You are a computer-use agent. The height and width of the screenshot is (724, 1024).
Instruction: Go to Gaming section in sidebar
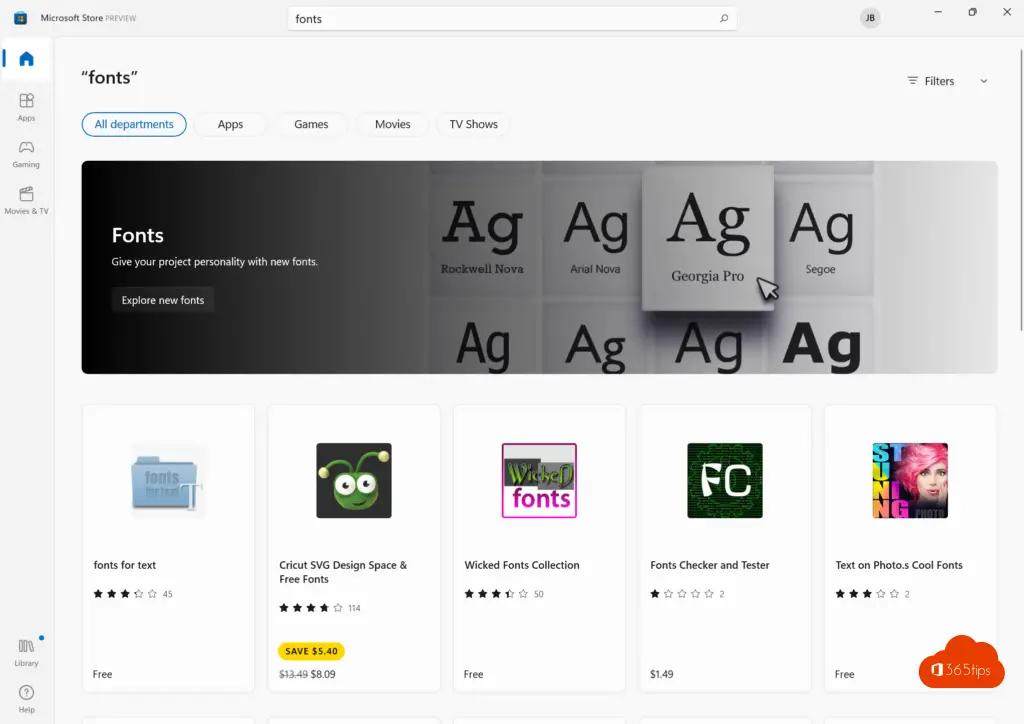[x=26, y=153]
